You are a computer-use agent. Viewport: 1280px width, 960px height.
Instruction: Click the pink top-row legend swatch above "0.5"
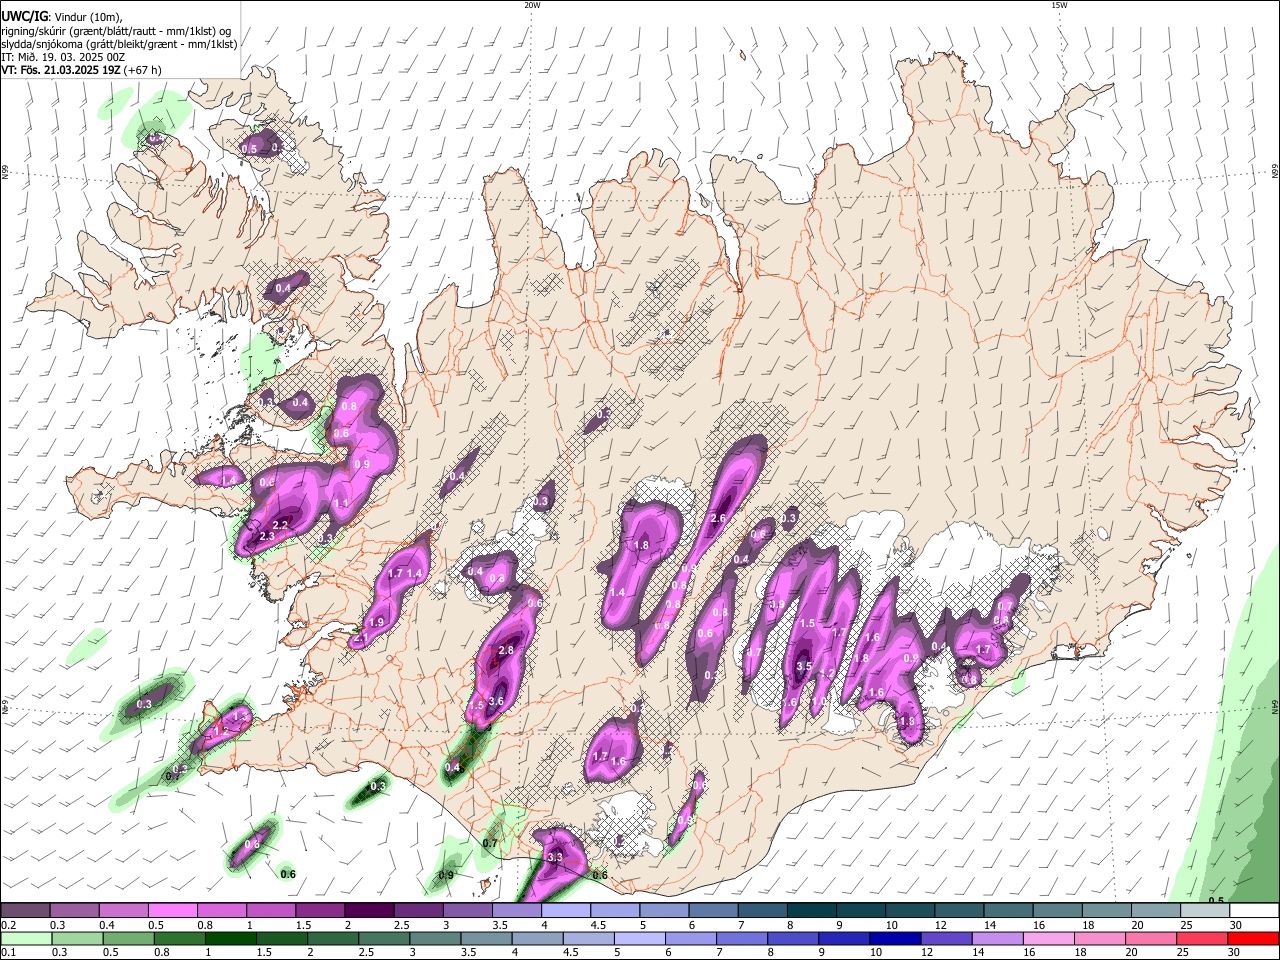click(x=172, y=910)
